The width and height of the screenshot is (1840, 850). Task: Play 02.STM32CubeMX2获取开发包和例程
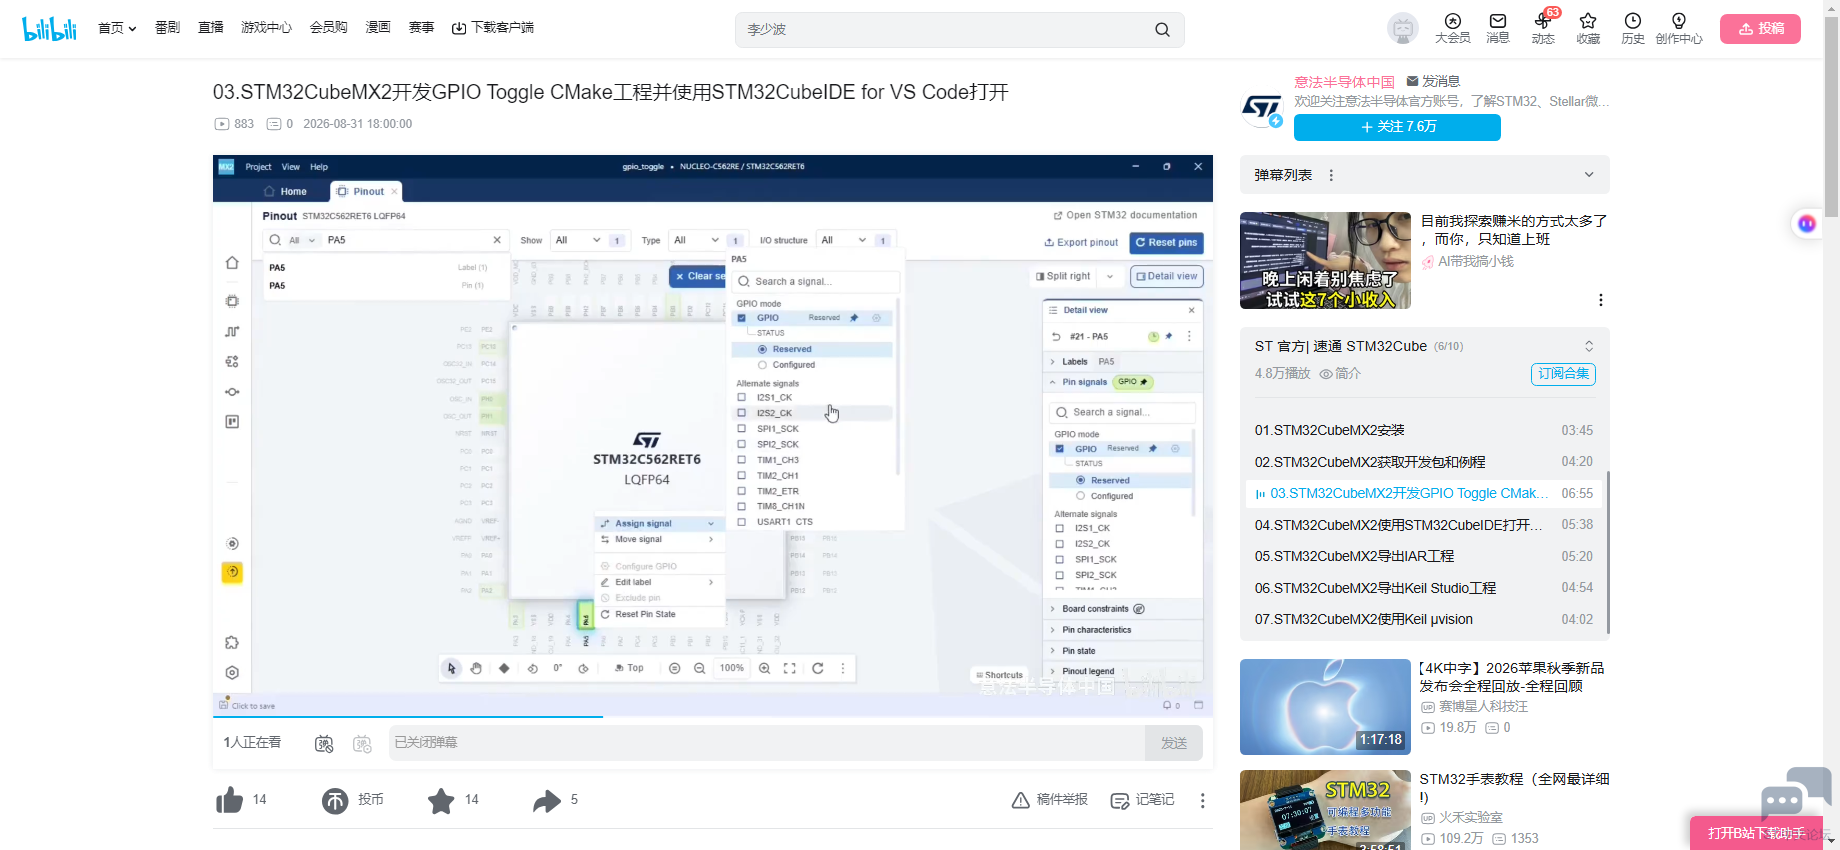1424,462
